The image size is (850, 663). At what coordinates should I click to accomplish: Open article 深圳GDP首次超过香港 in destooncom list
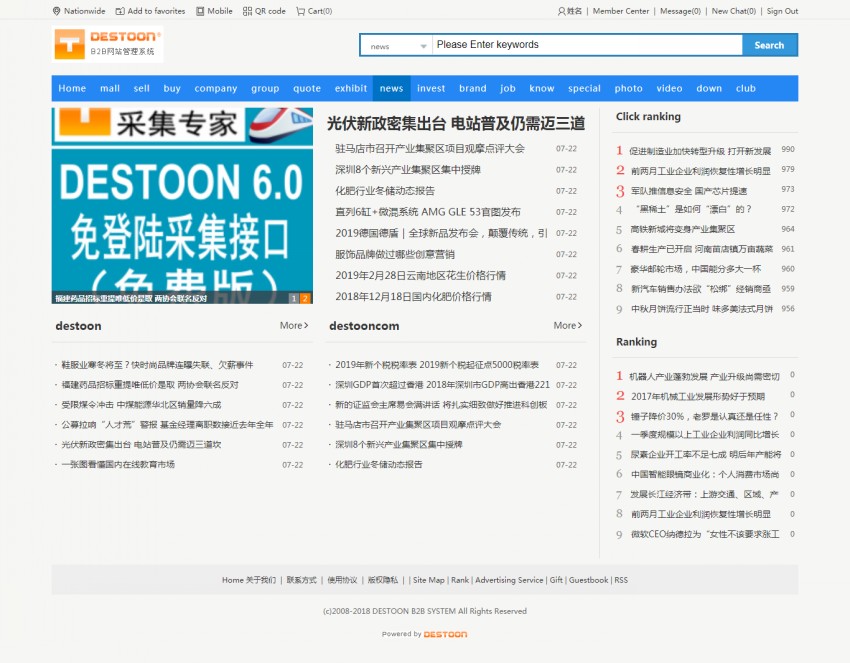(442, 385)
